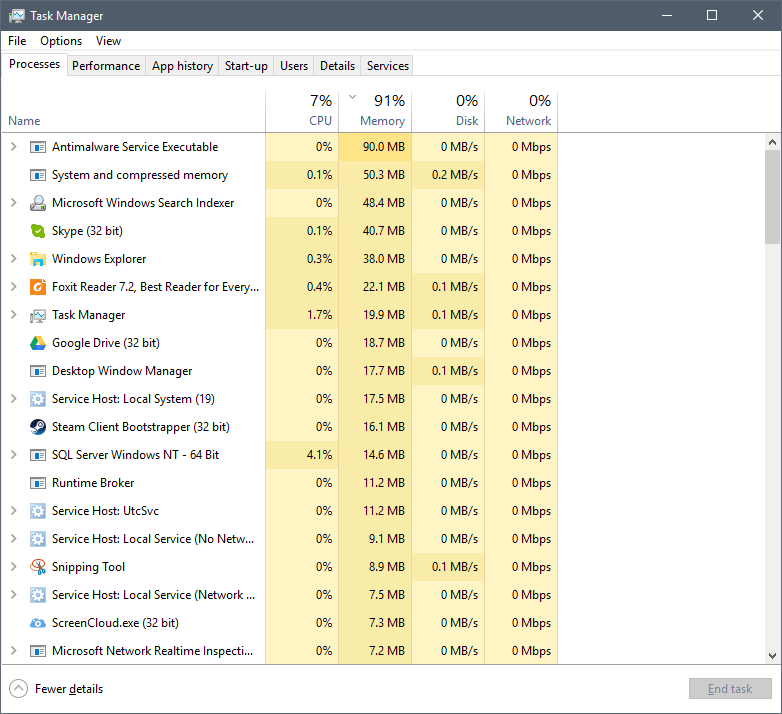
Task: Select the 90.0 MB memory cell
Action: (375, 147)
